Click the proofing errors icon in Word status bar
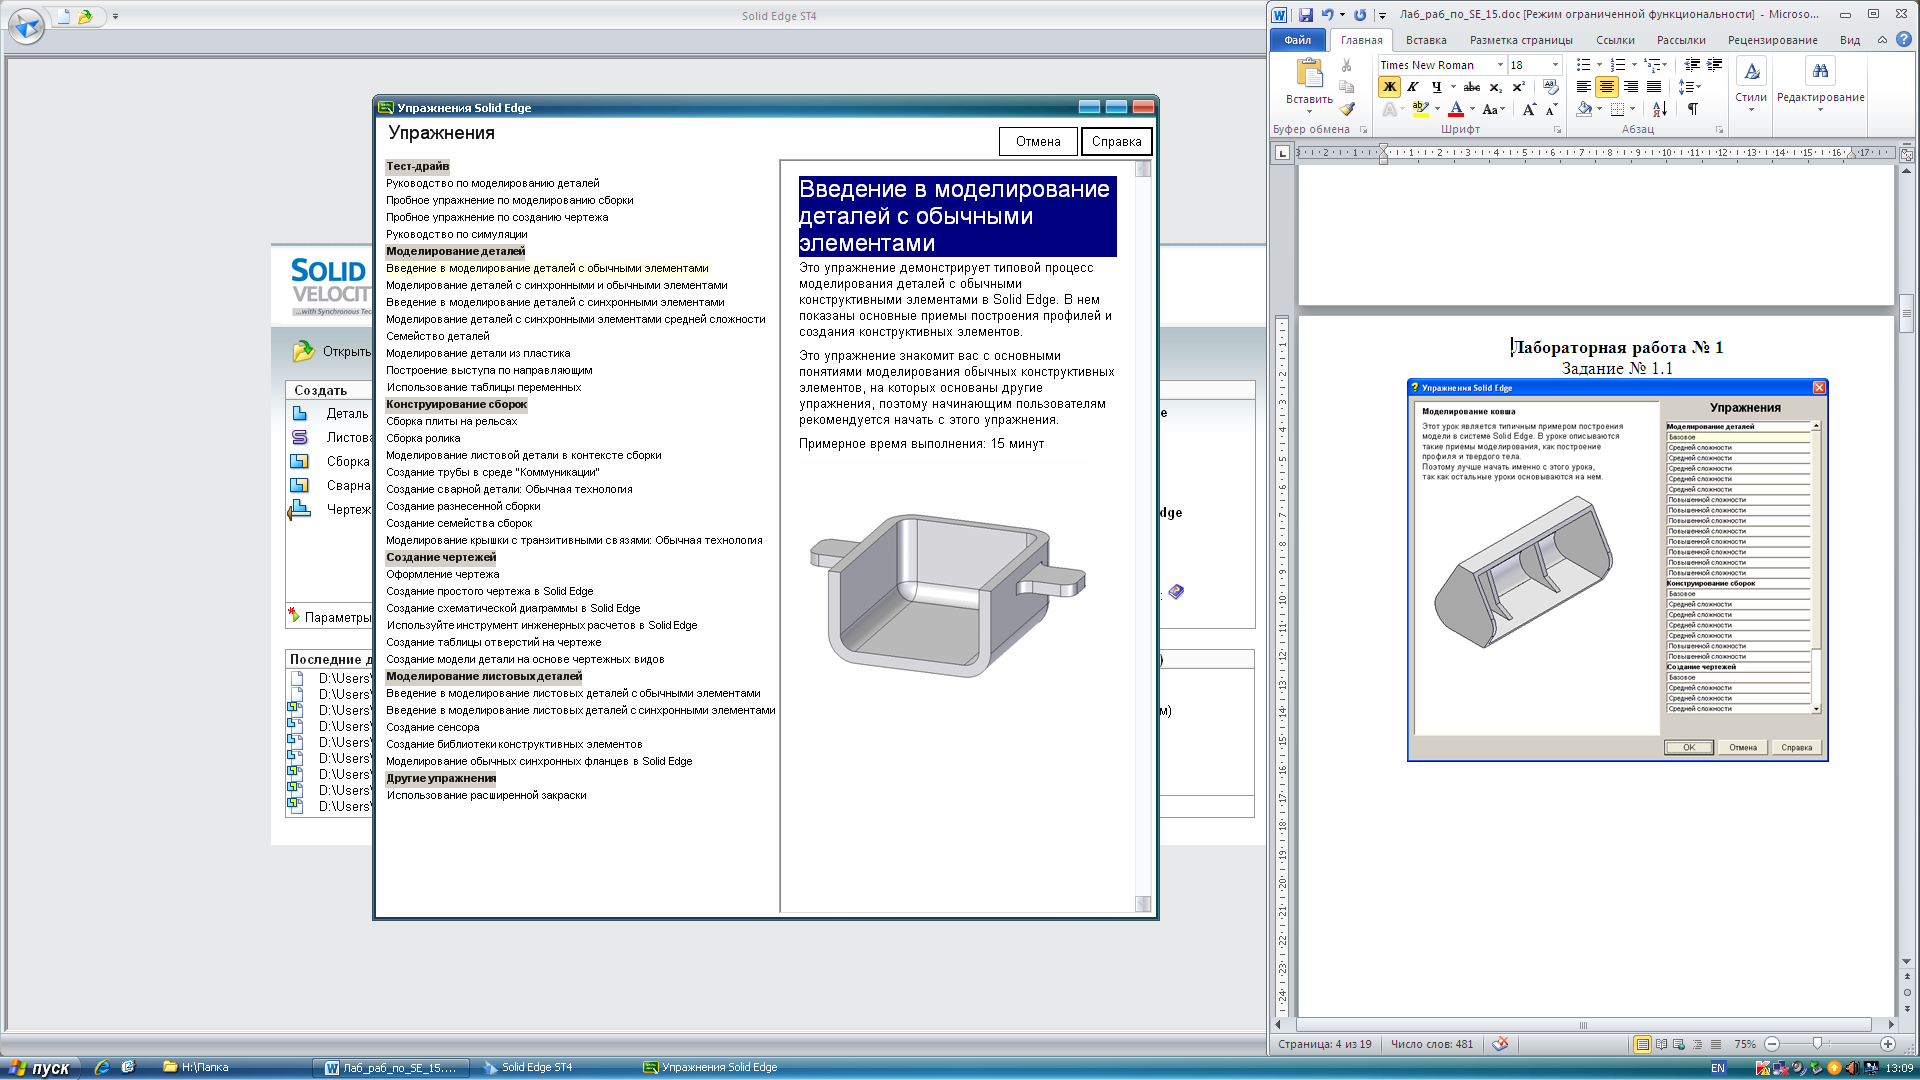 [1500, 1044]
